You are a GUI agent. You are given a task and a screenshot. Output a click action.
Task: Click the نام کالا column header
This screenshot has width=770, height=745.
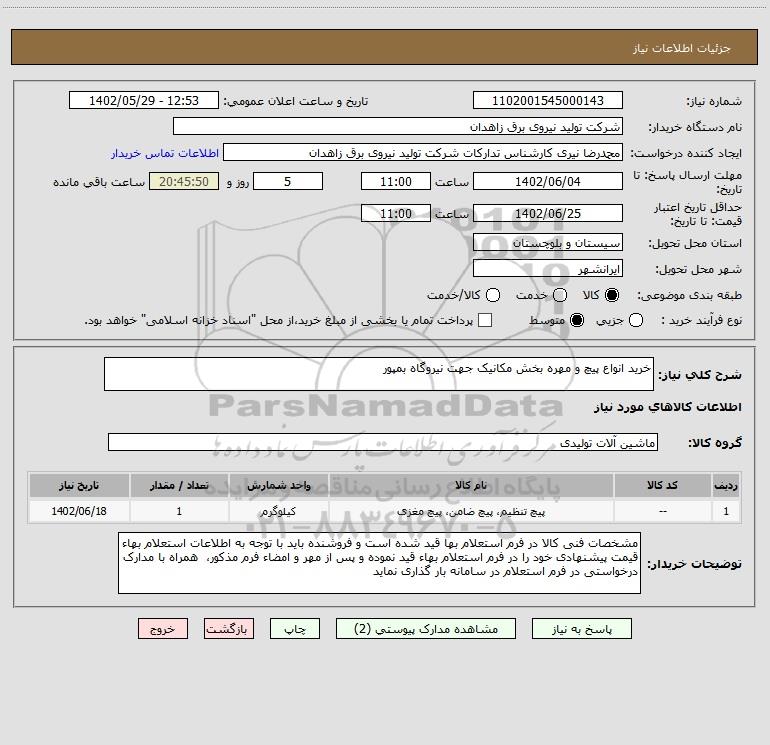(471, 485)
